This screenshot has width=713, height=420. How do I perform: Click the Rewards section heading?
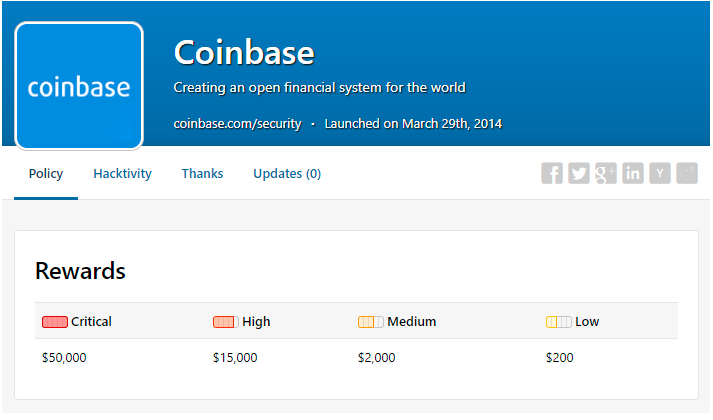80,271
